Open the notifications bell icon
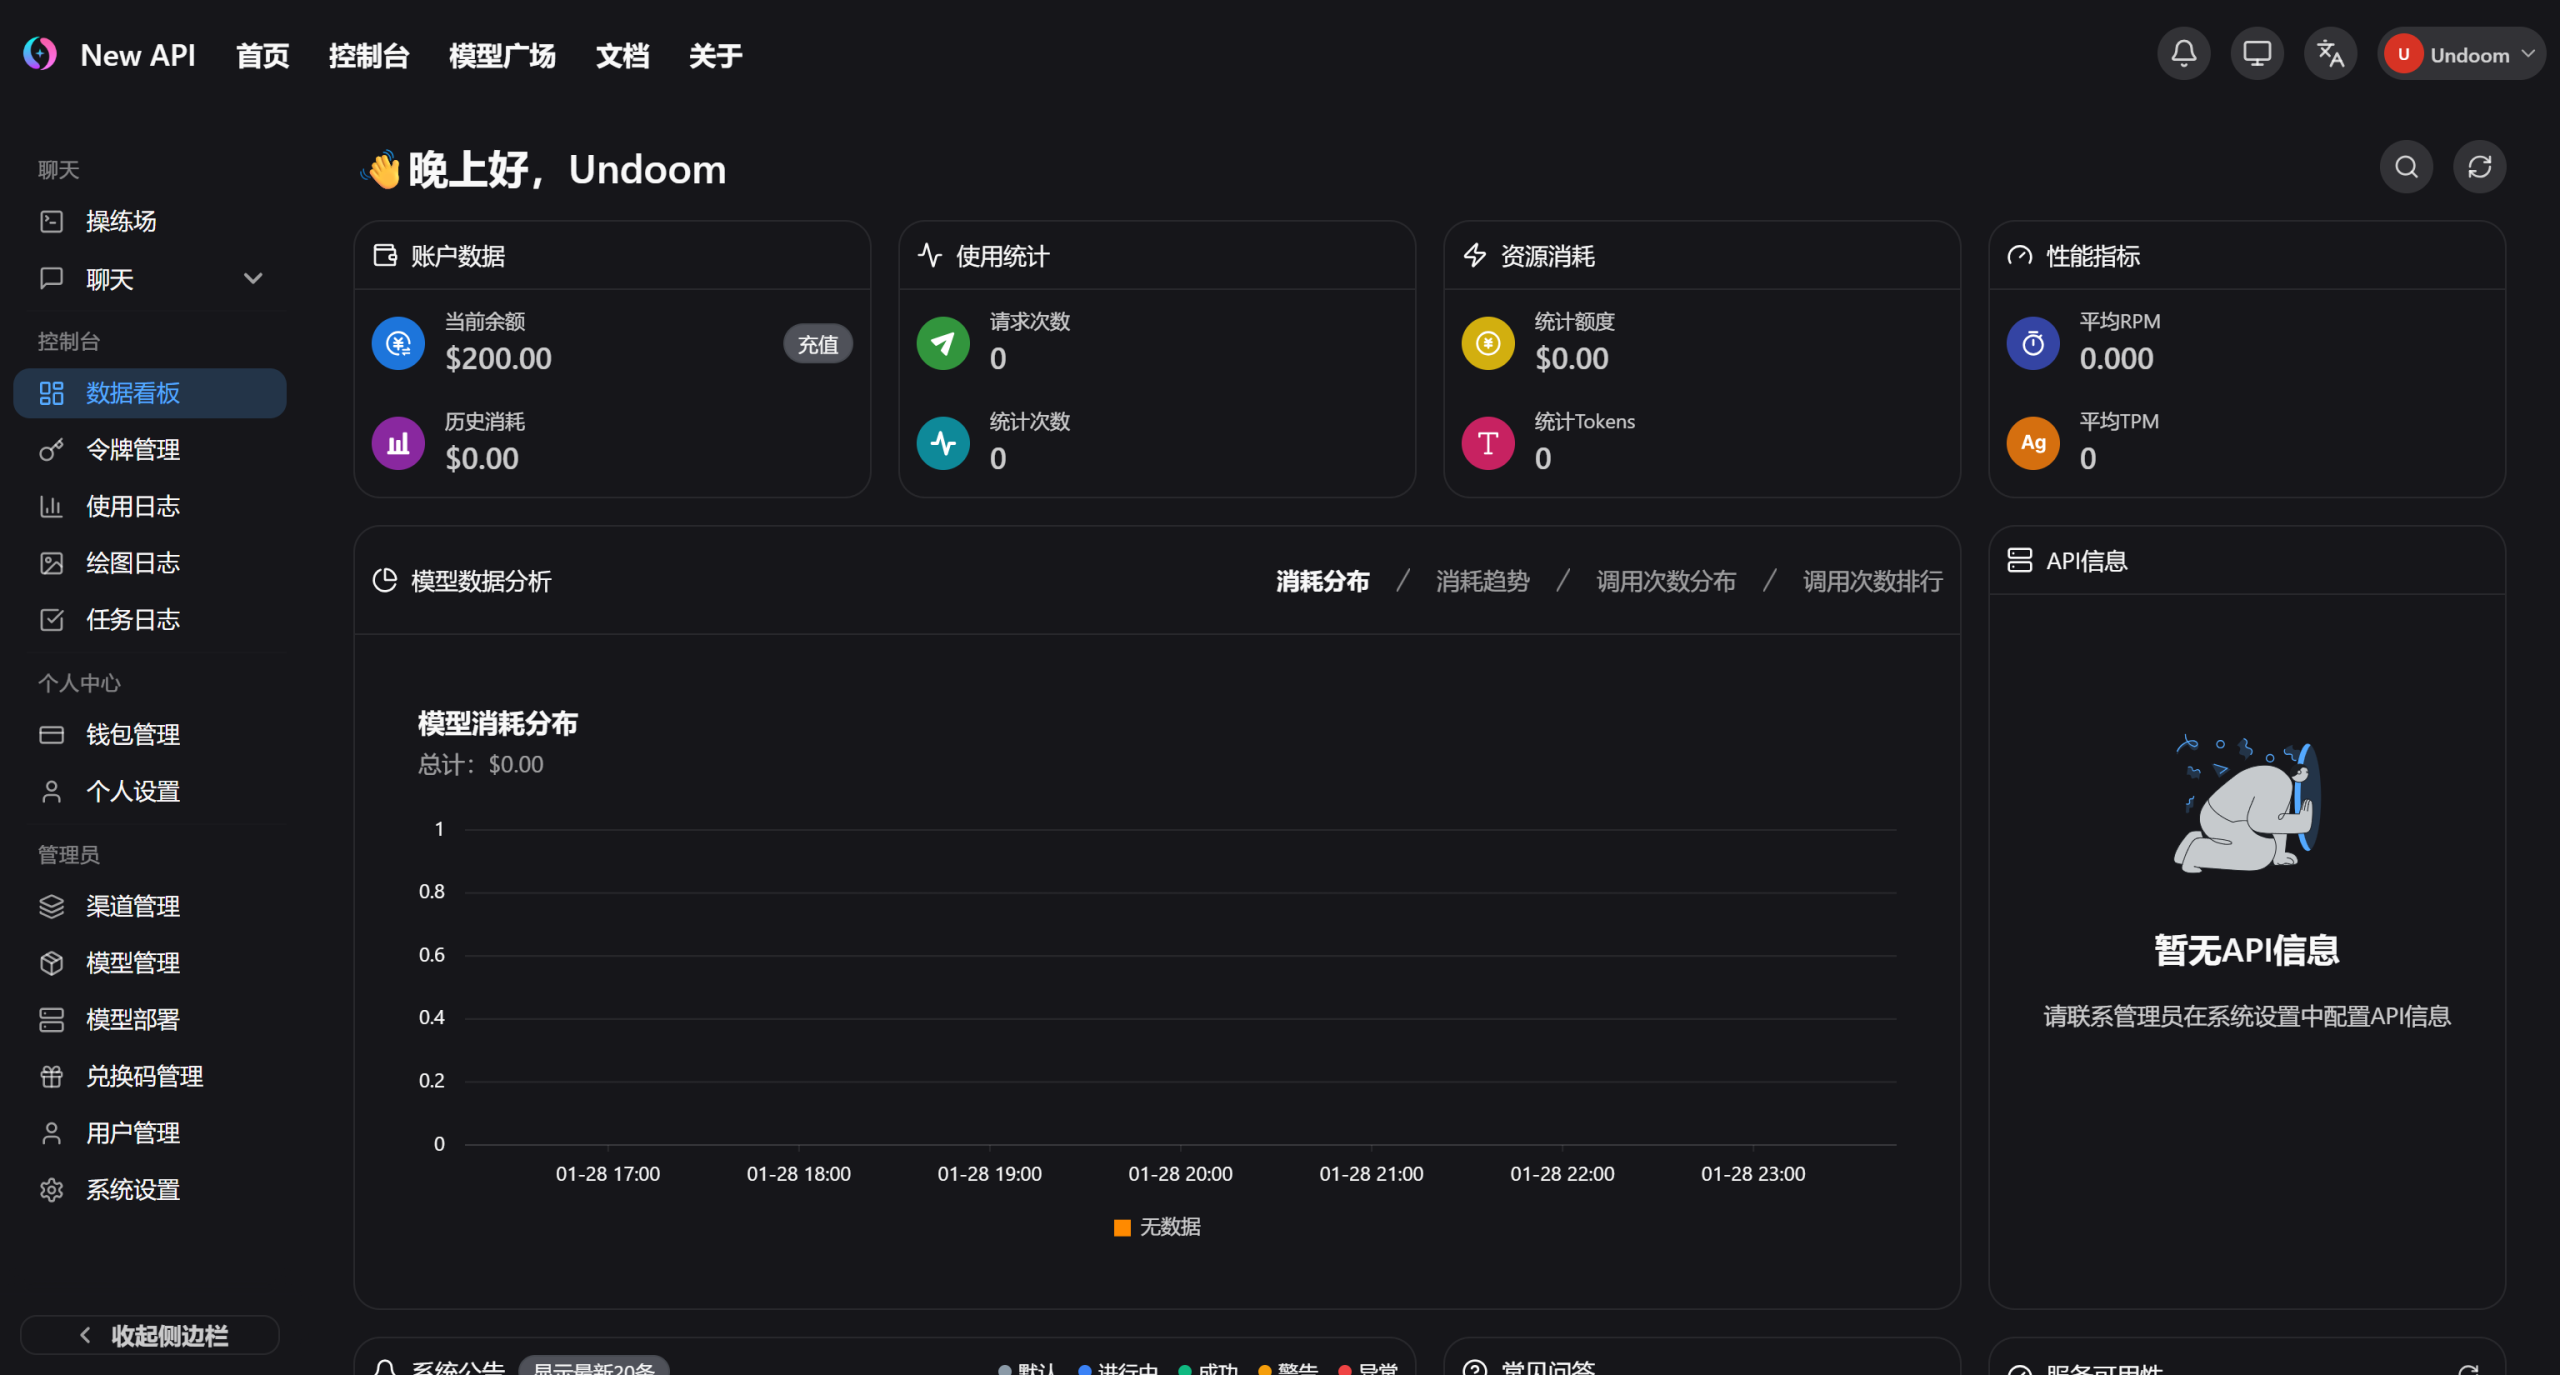Viewport: 2560px width, 1375px height. coord(2183,54)
